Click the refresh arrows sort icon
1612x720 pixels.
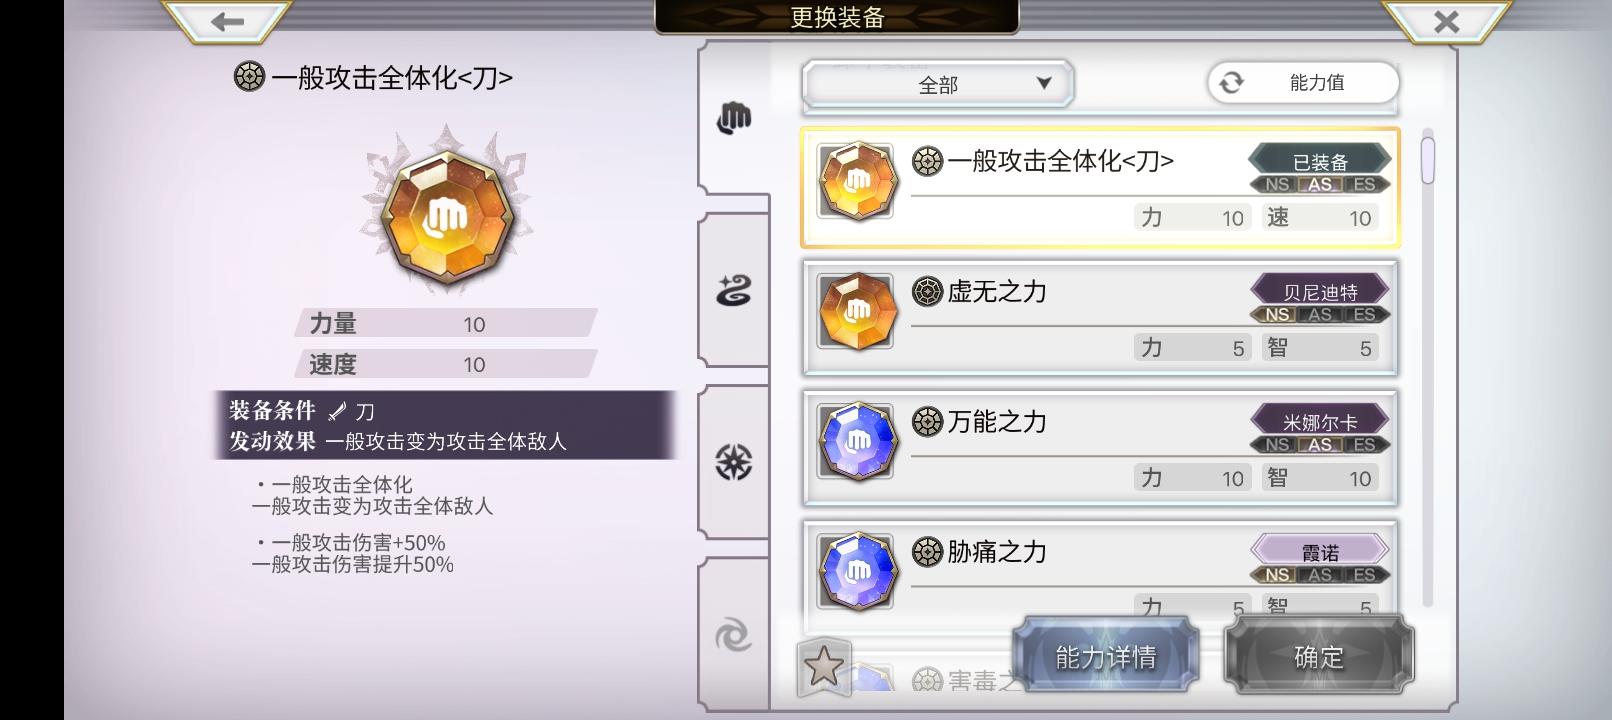tap(1232, 83)
